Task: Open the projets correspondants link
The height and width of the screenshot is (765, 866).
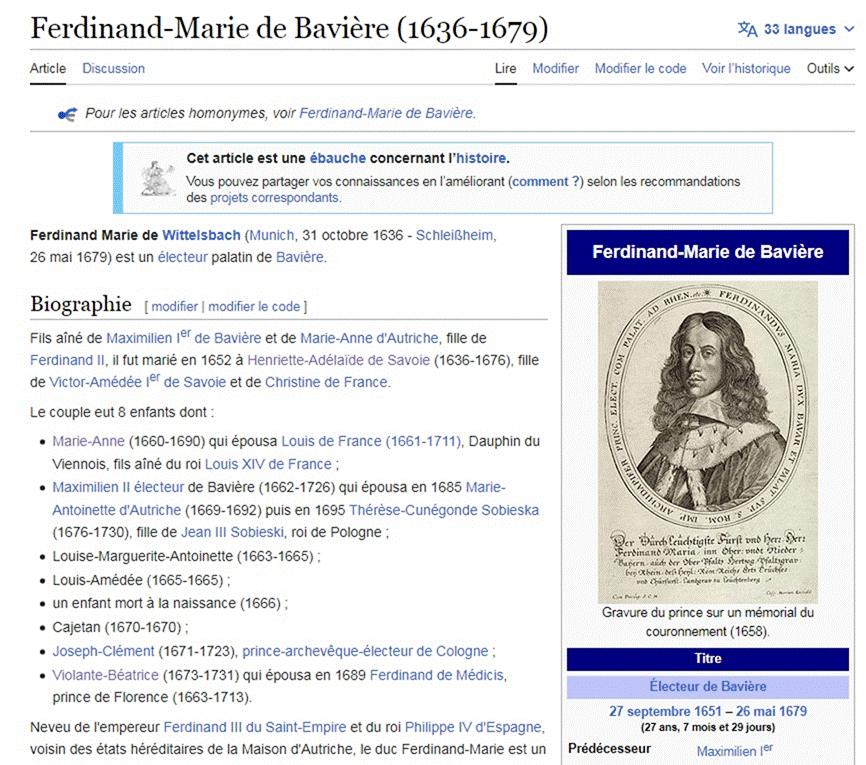Action: (274, 198)
